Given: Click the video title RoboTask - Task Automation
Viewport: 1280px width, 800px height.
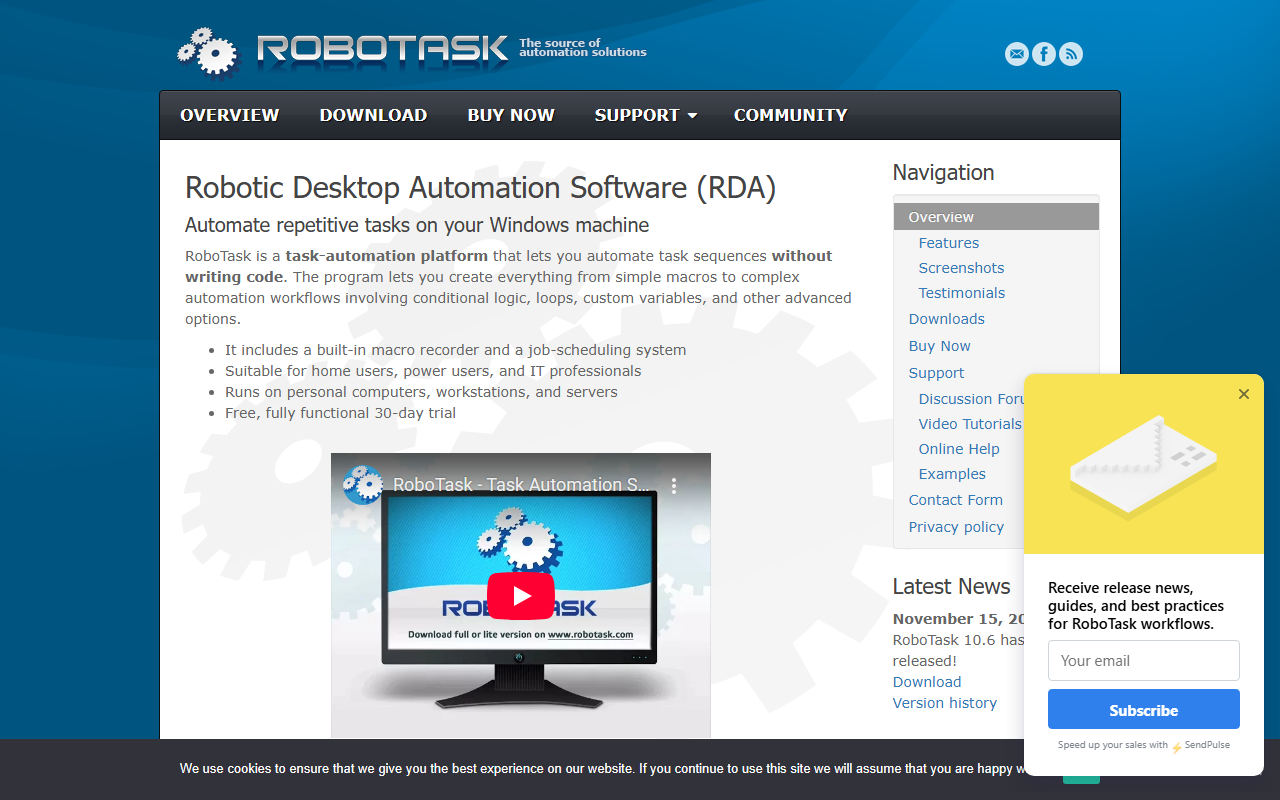Looking at the screenshot, I should pyautogui.click(x=522, y=485).
